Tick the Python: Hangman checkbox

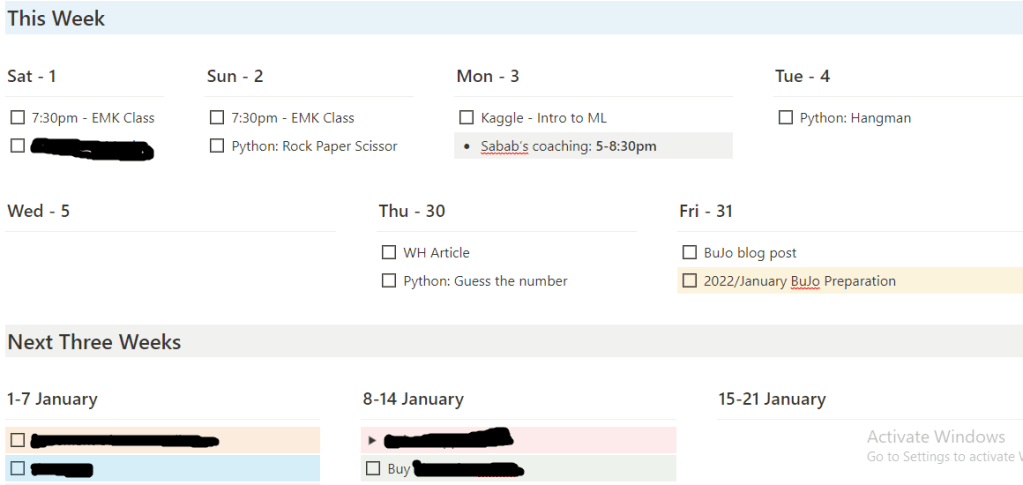[x=786, y=118]
